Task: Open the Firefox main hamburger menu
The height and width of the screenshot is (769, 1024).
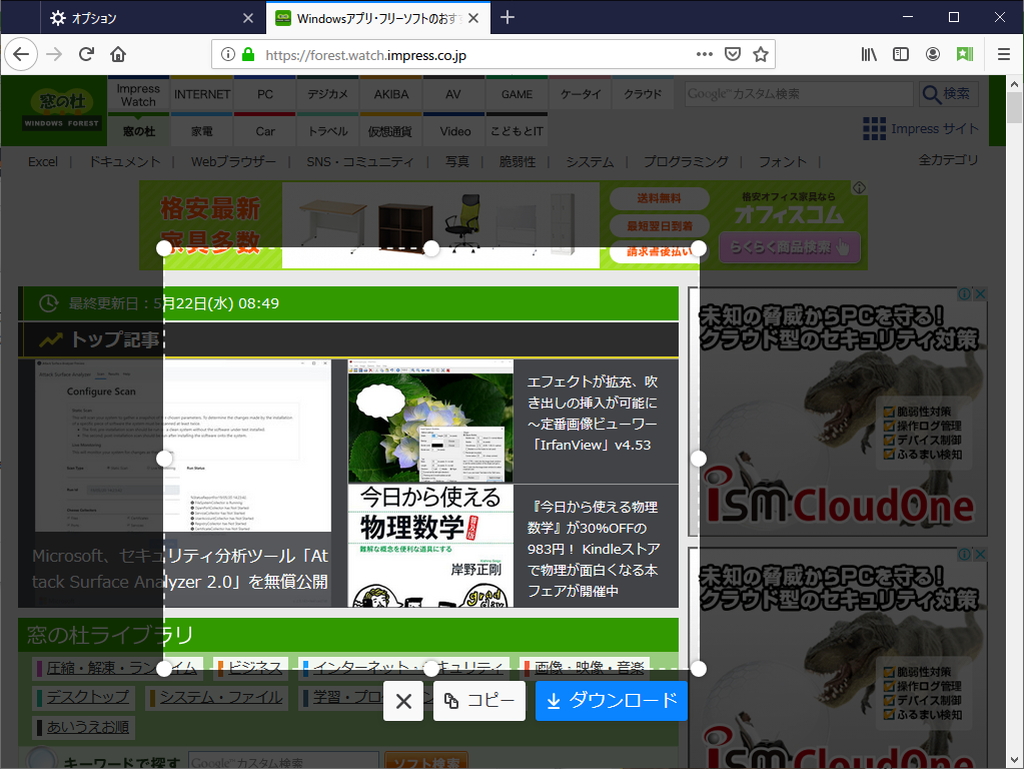Action: [1002, 54]
